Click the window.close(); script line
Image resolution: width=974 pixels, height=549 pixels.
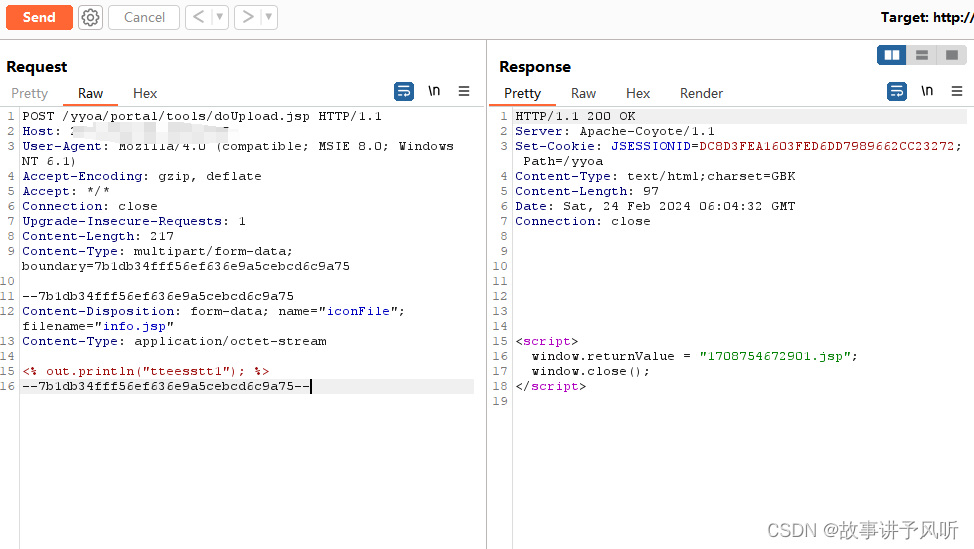(590, 371)
